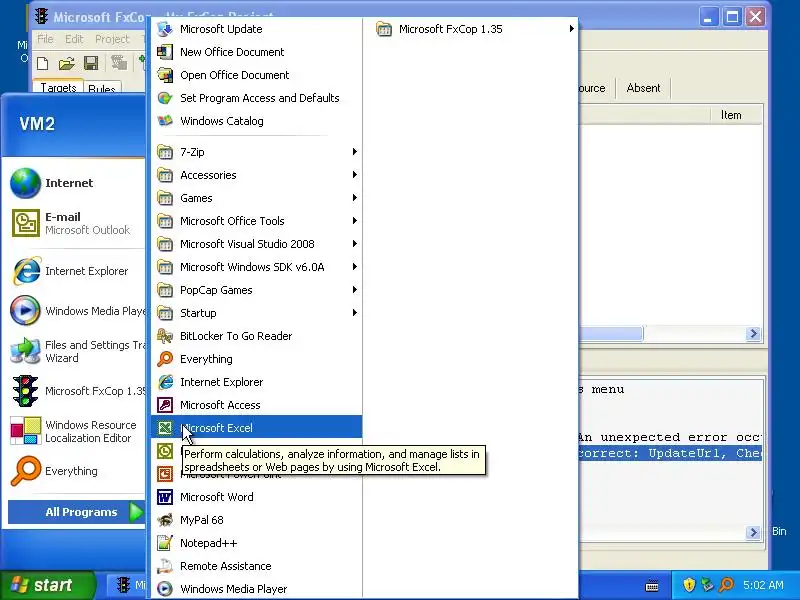Viewport: 800px width, 600px height.
Task: Open the File menu in FxCop
Action: (45, 39)
